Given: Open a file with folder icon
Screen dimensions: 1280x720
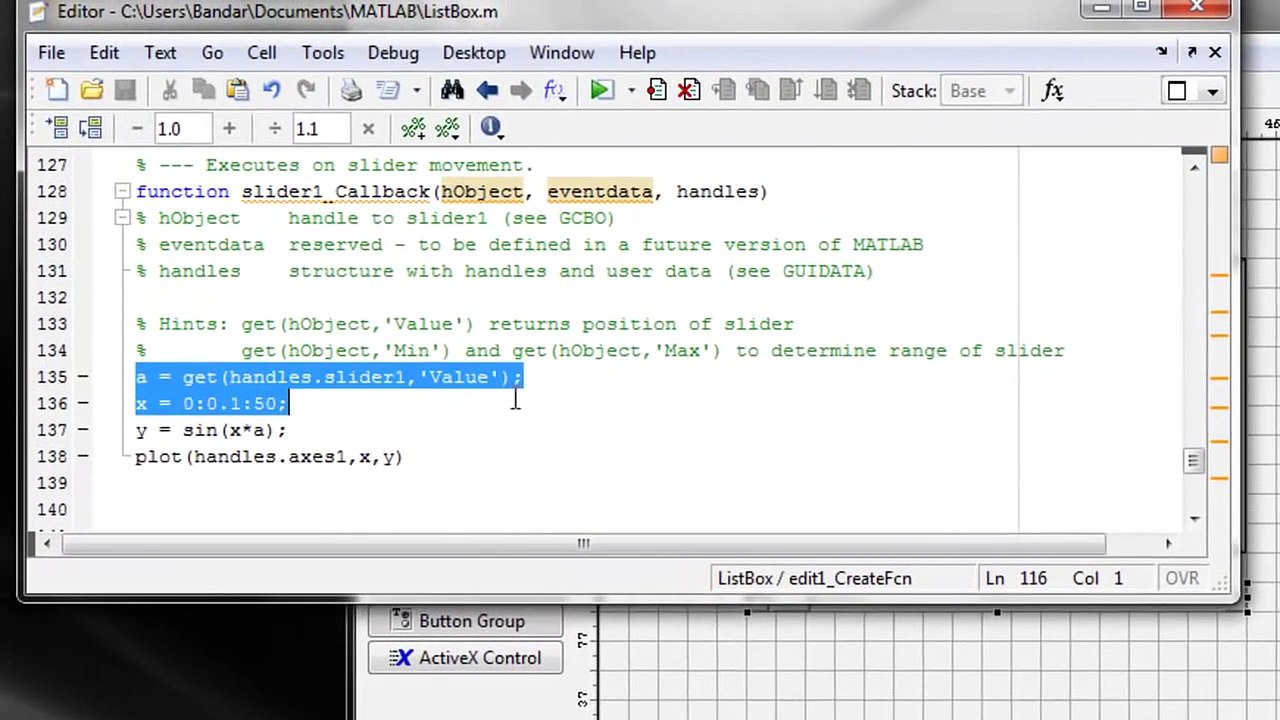Looking at the screenshot, I should point(91,91).
